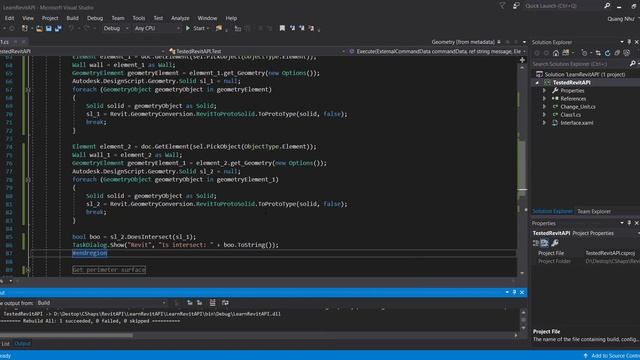640x360 pixels.
Task: Click the split editor plus icon
Action: (522, 60)
